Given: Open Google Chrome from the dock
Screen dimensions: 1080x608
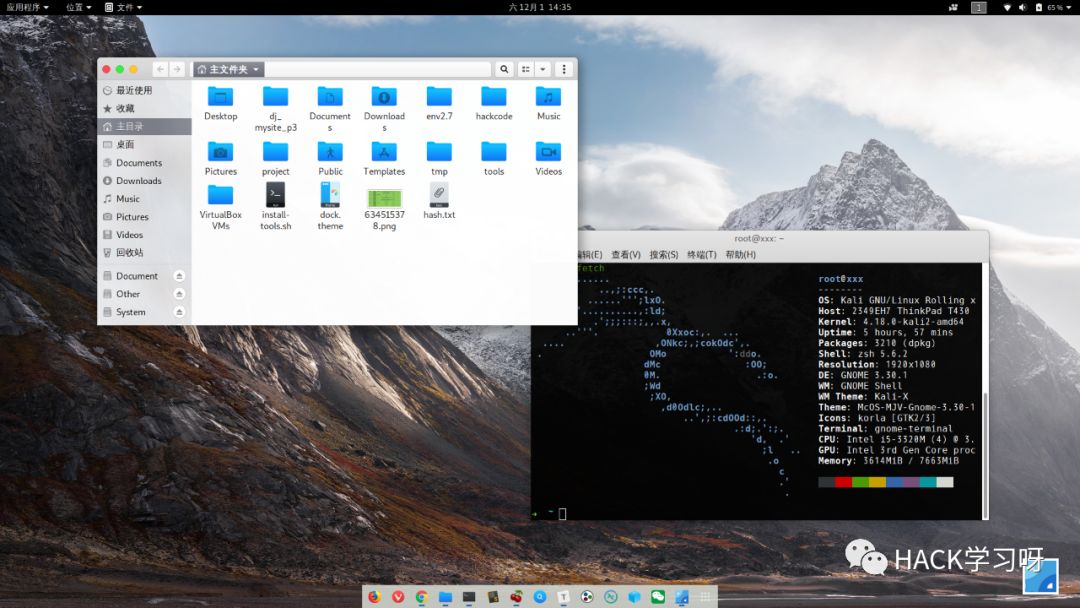Looking at the screenshot, I should (422, 597).
